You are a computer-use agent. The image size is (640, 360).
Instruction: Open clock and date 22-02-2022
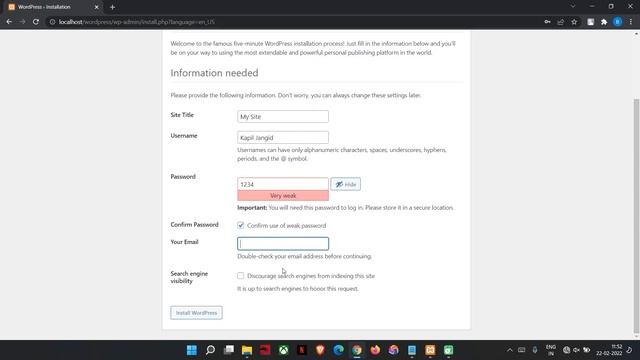[x=609, y=350]
